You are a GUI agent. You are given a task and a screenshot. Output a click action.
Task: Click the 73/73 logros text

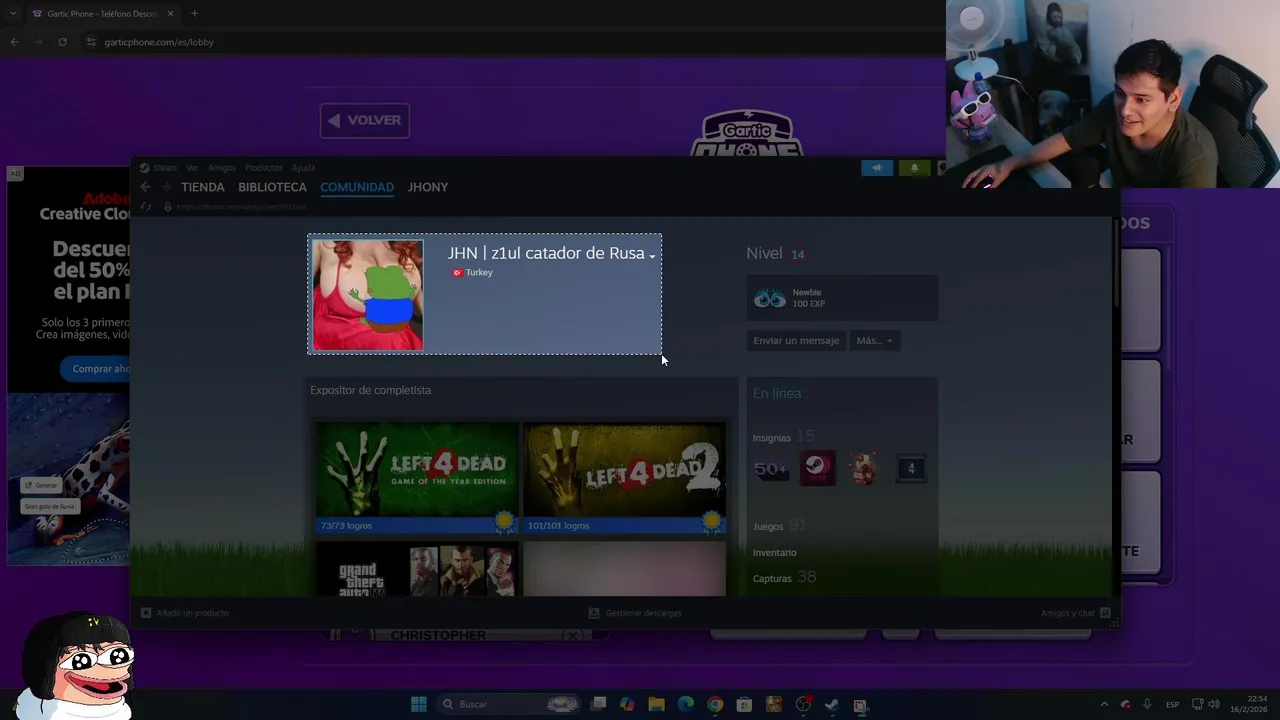point(346,526)
